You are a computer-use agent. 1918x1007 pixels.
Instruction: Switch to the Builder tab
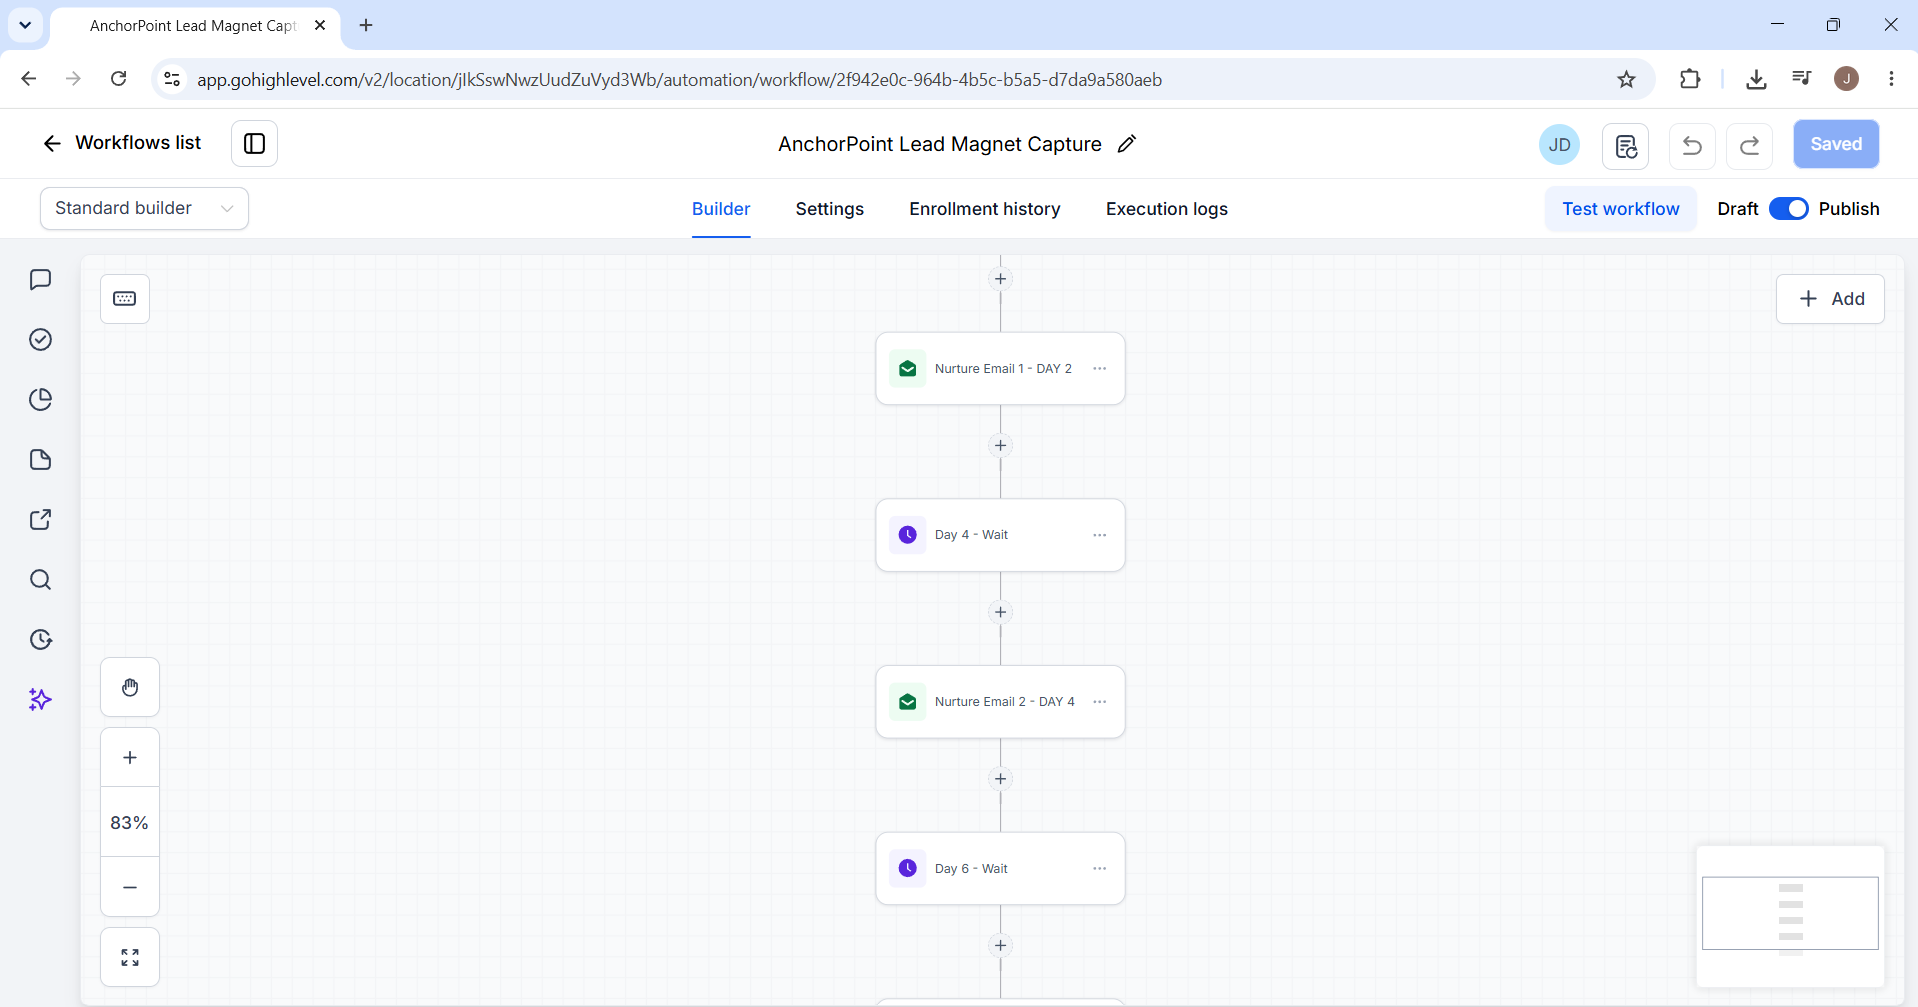click(721, 209)
